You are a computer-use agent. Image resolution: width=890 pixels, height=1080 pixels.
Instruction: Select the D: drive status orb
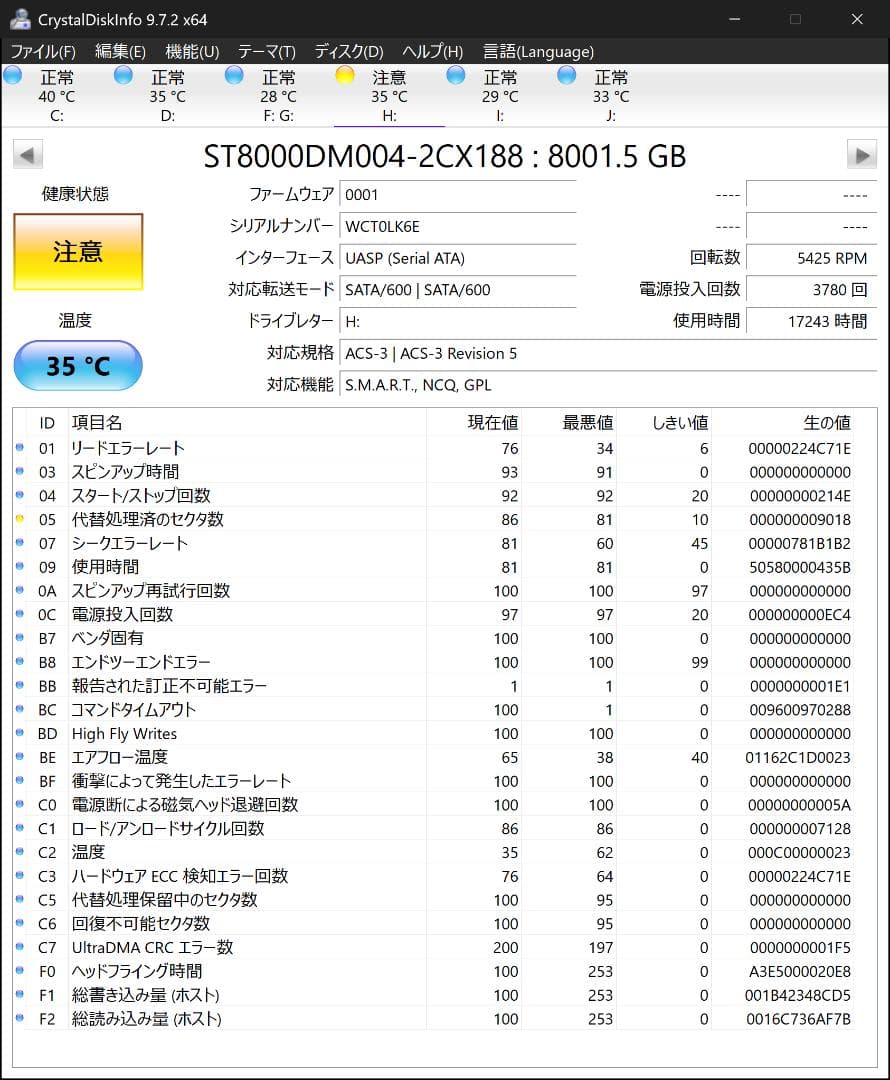click(x=123, y=75)
